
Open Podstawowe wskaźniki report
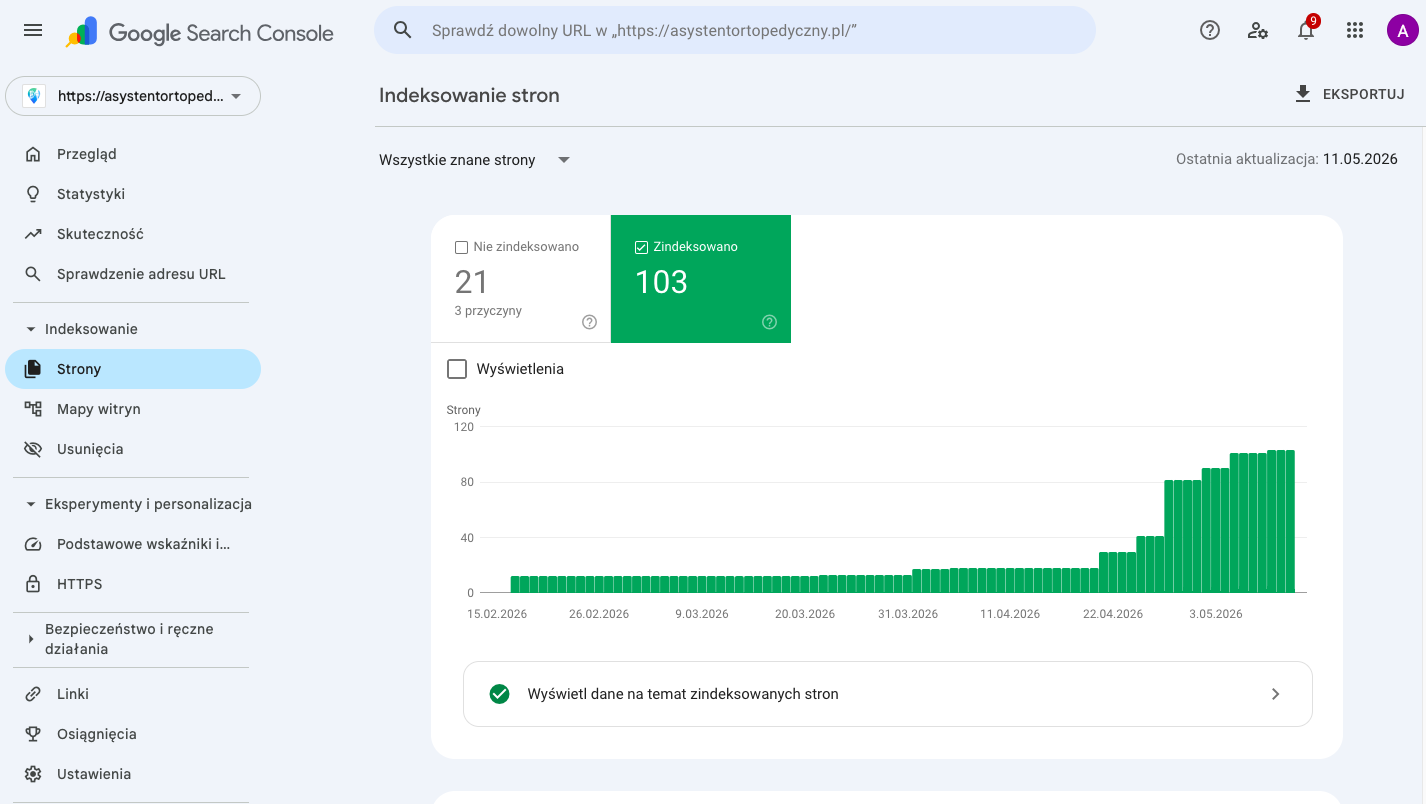[x=131, y=544]
